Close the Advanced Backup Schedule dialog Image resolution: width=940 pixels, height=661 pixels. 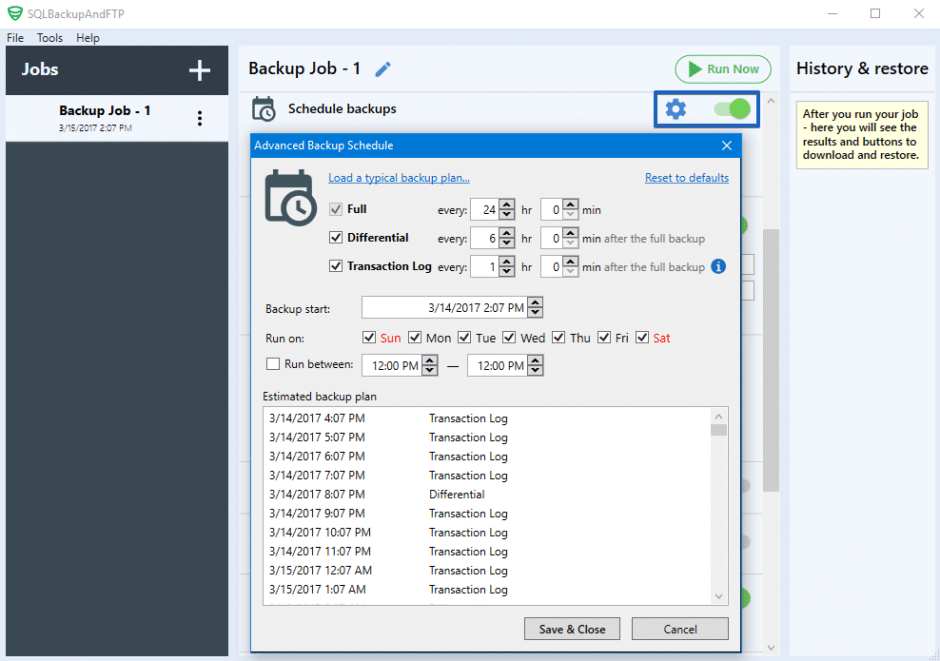(x=727, y=146)
